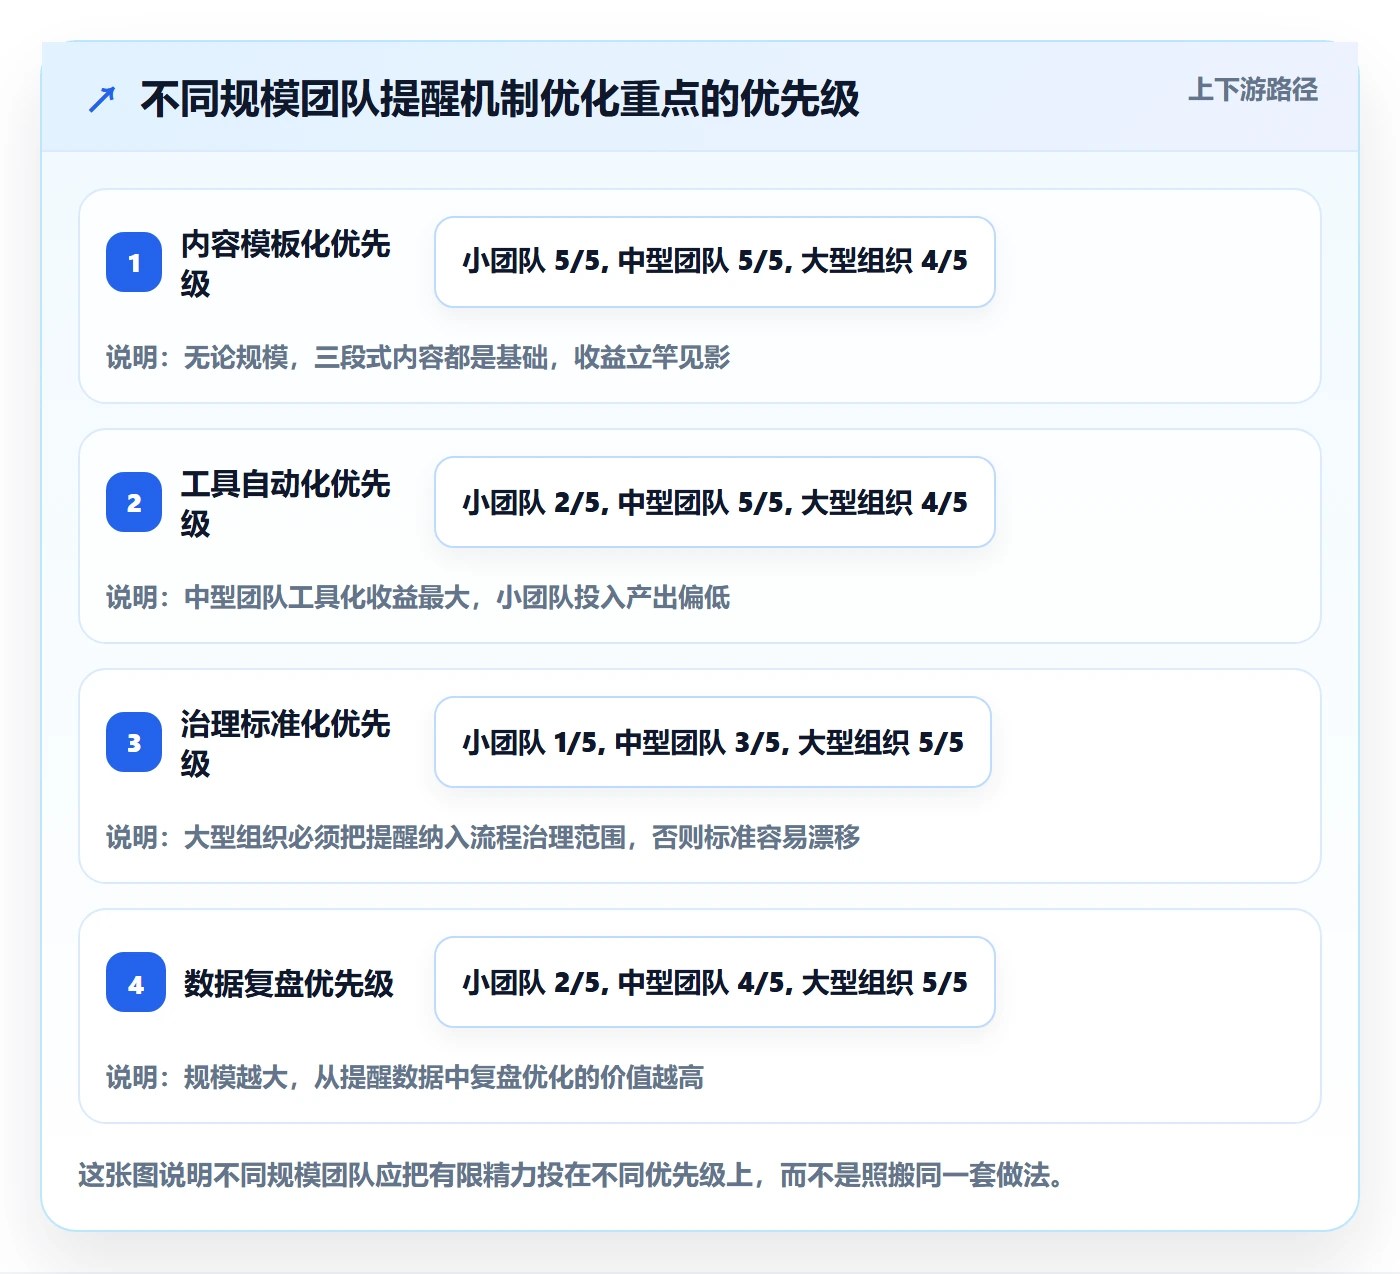
Task: Select the number 2 badge
Action: pos(134,502)
